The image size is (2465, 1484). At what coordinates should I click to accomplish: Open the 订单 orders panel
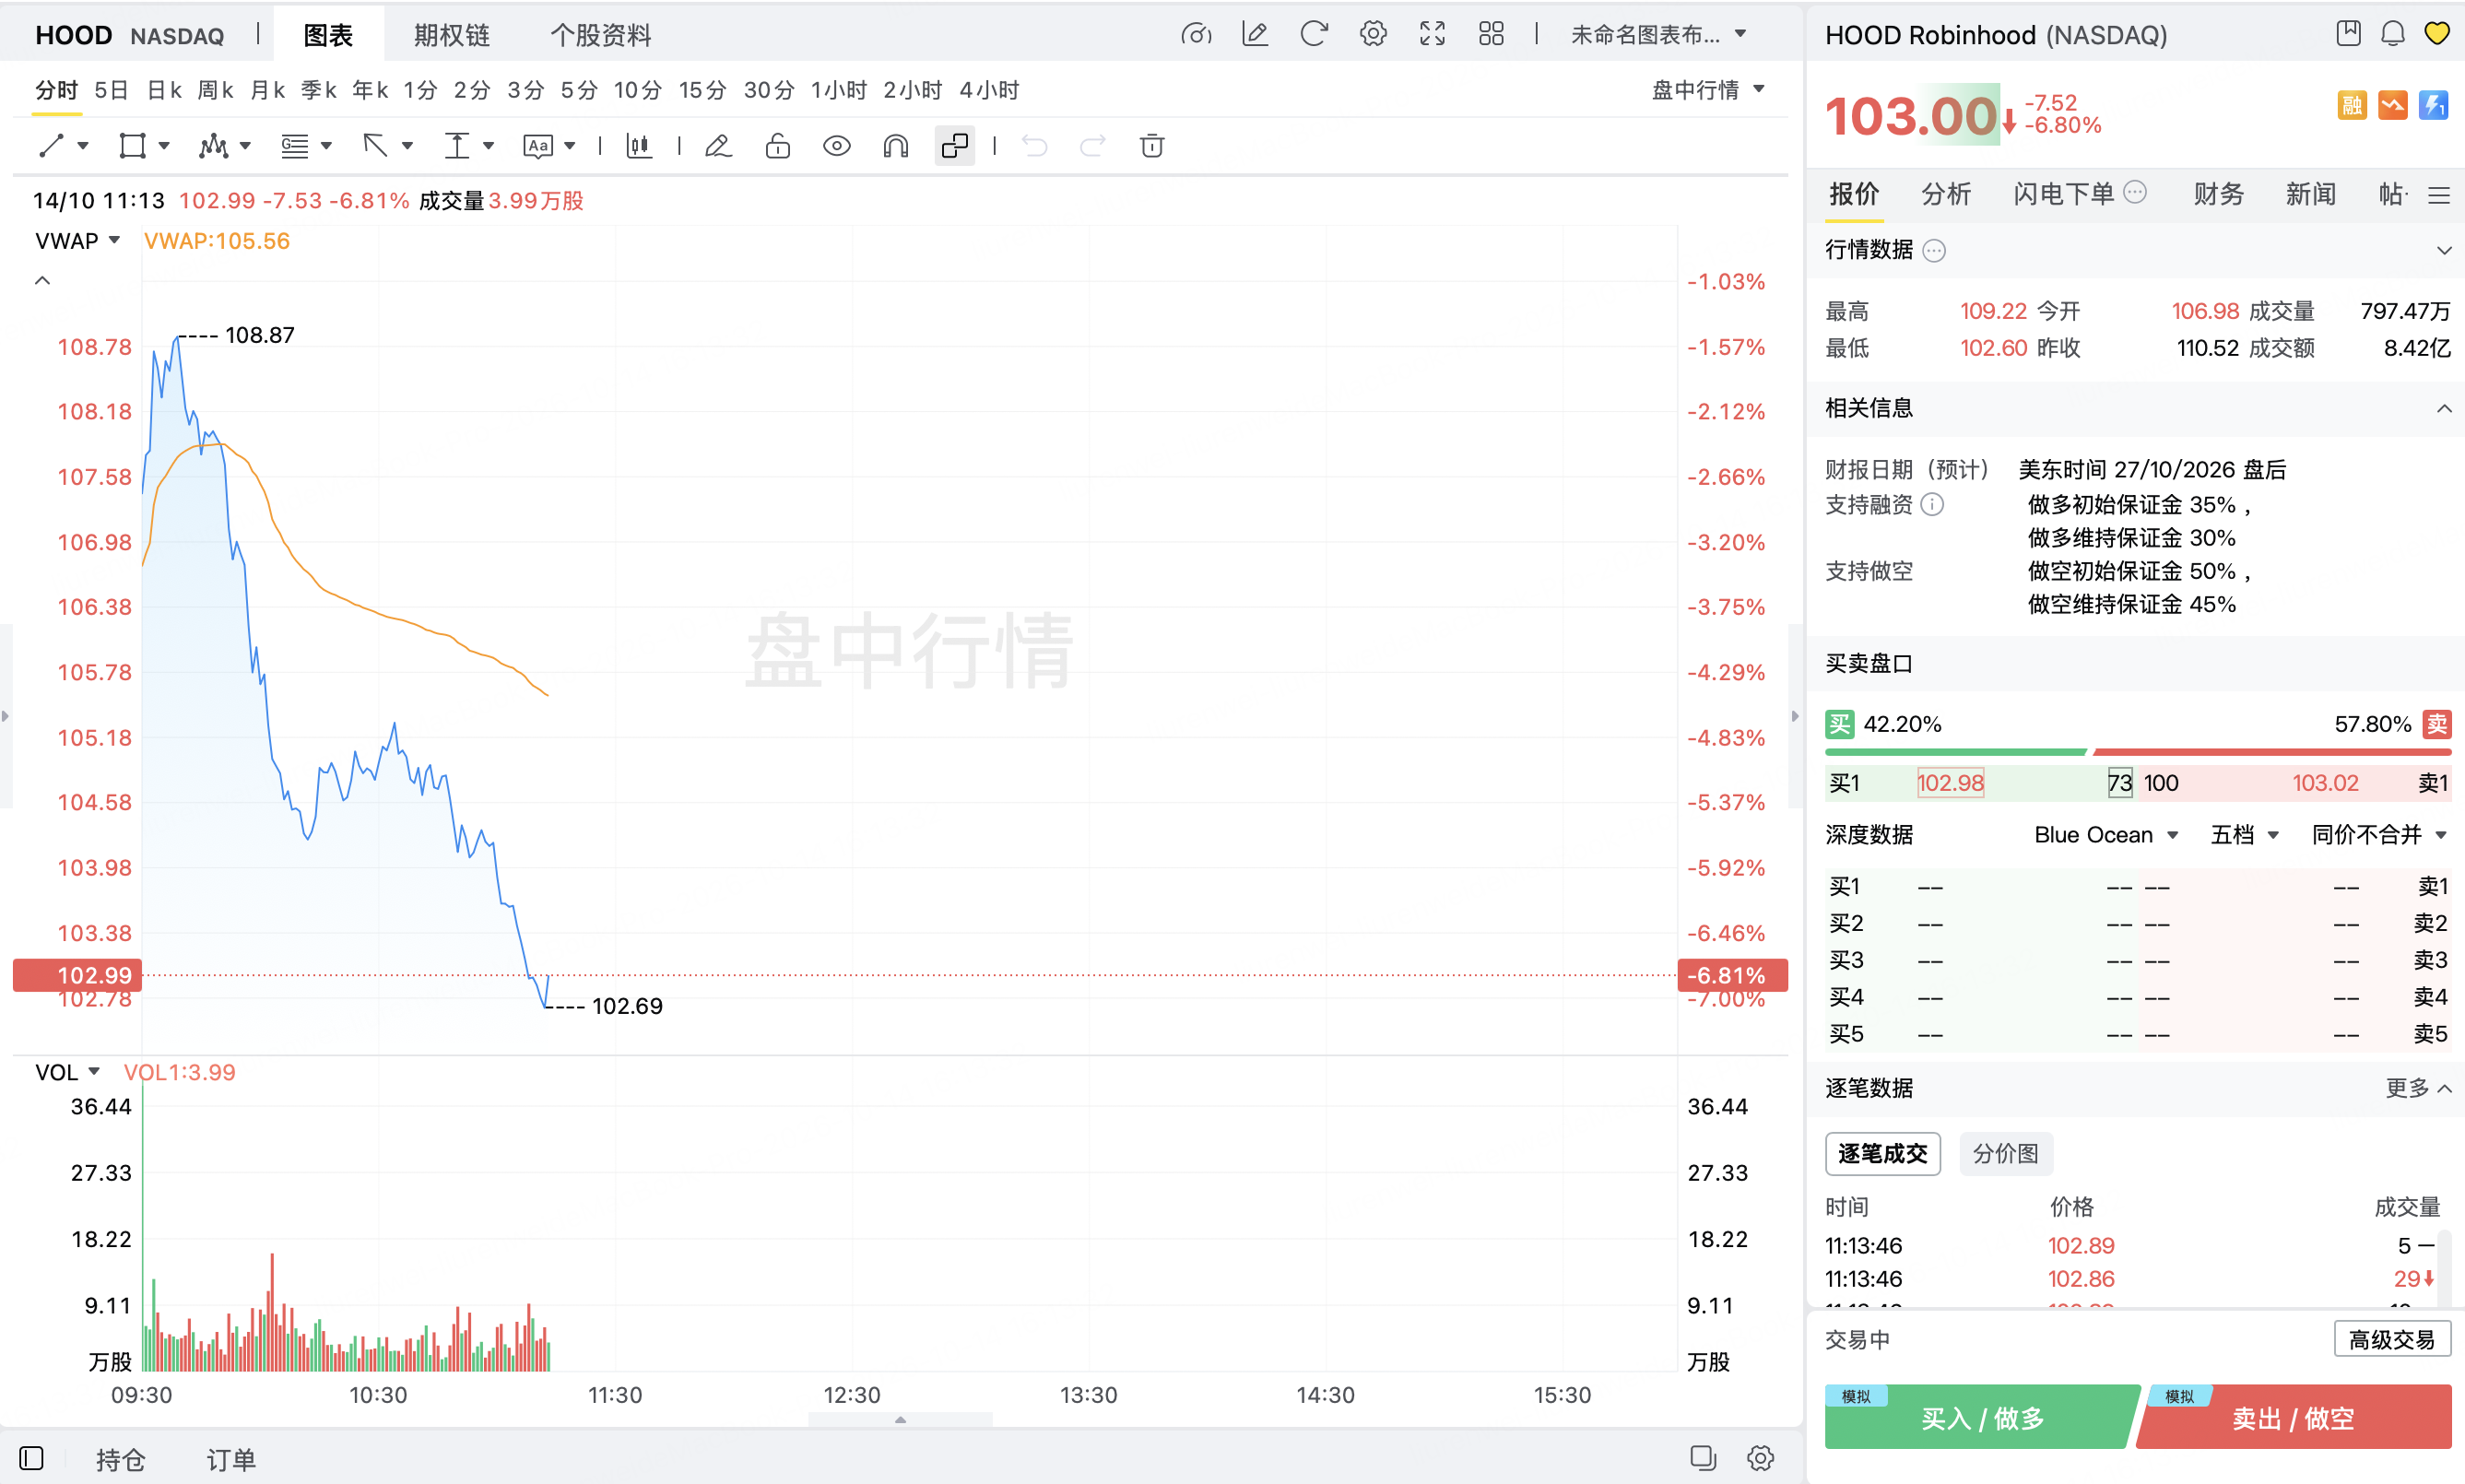231,1459
